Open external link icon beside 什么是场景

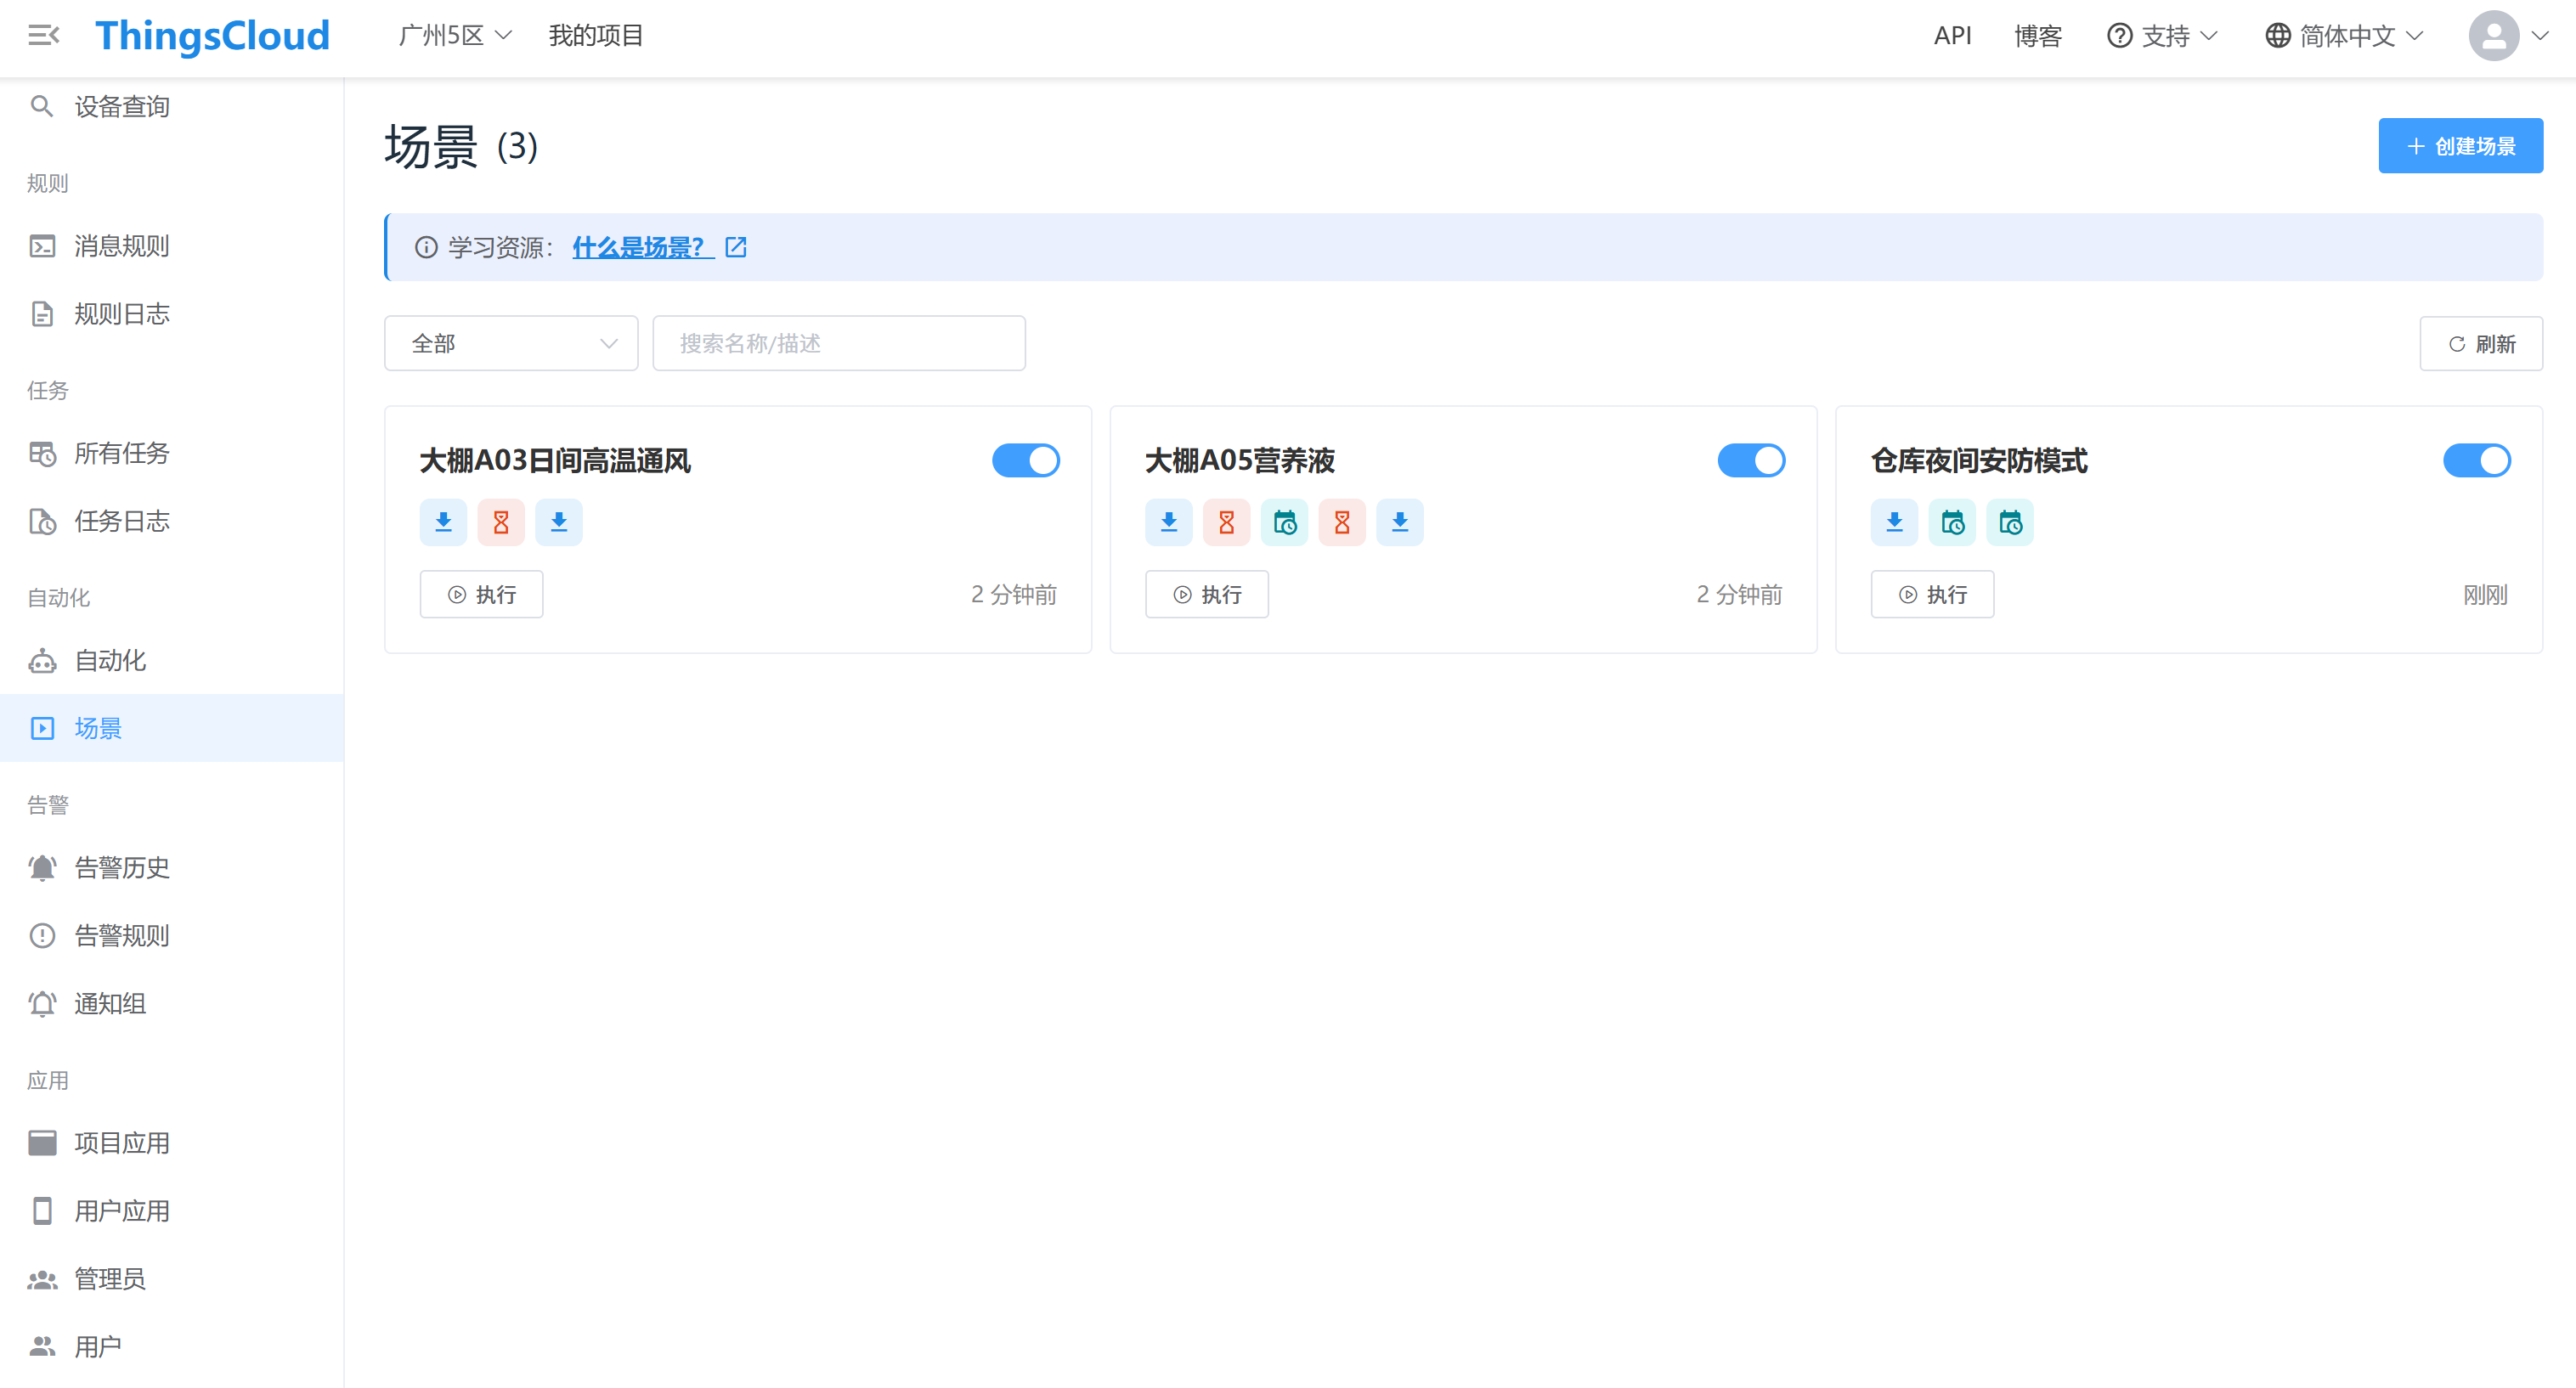coord(736,247)
